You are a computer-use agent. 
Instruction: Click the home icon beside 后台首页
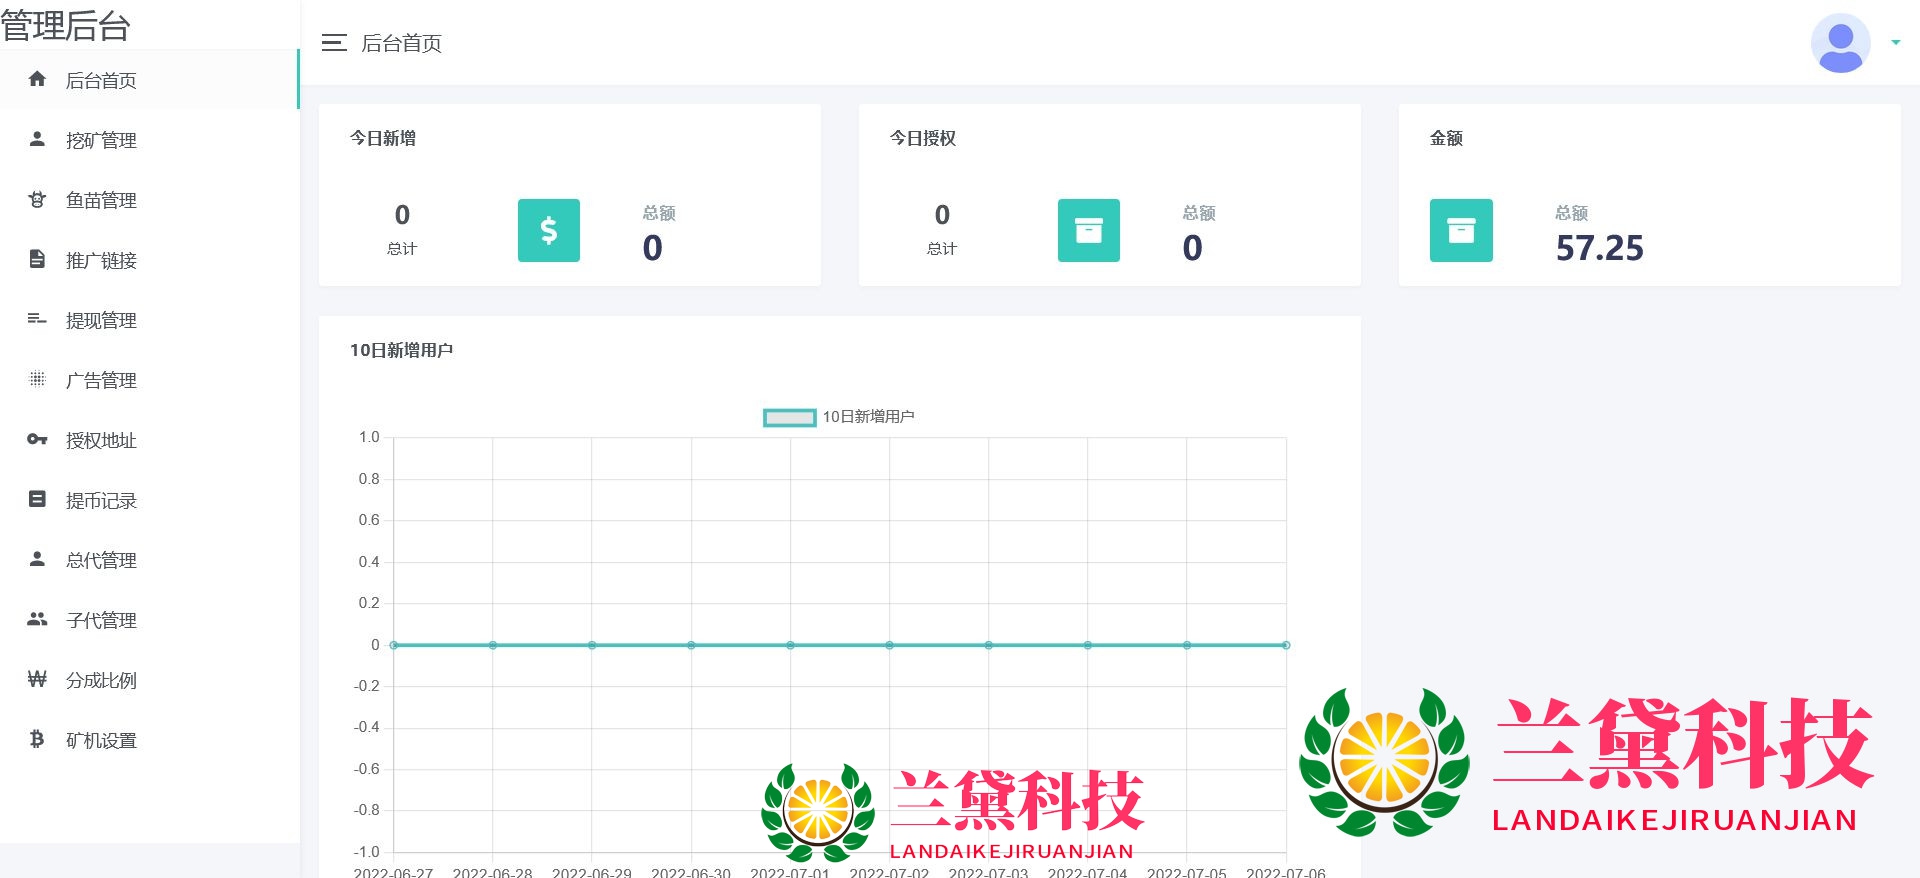point(37,79)
